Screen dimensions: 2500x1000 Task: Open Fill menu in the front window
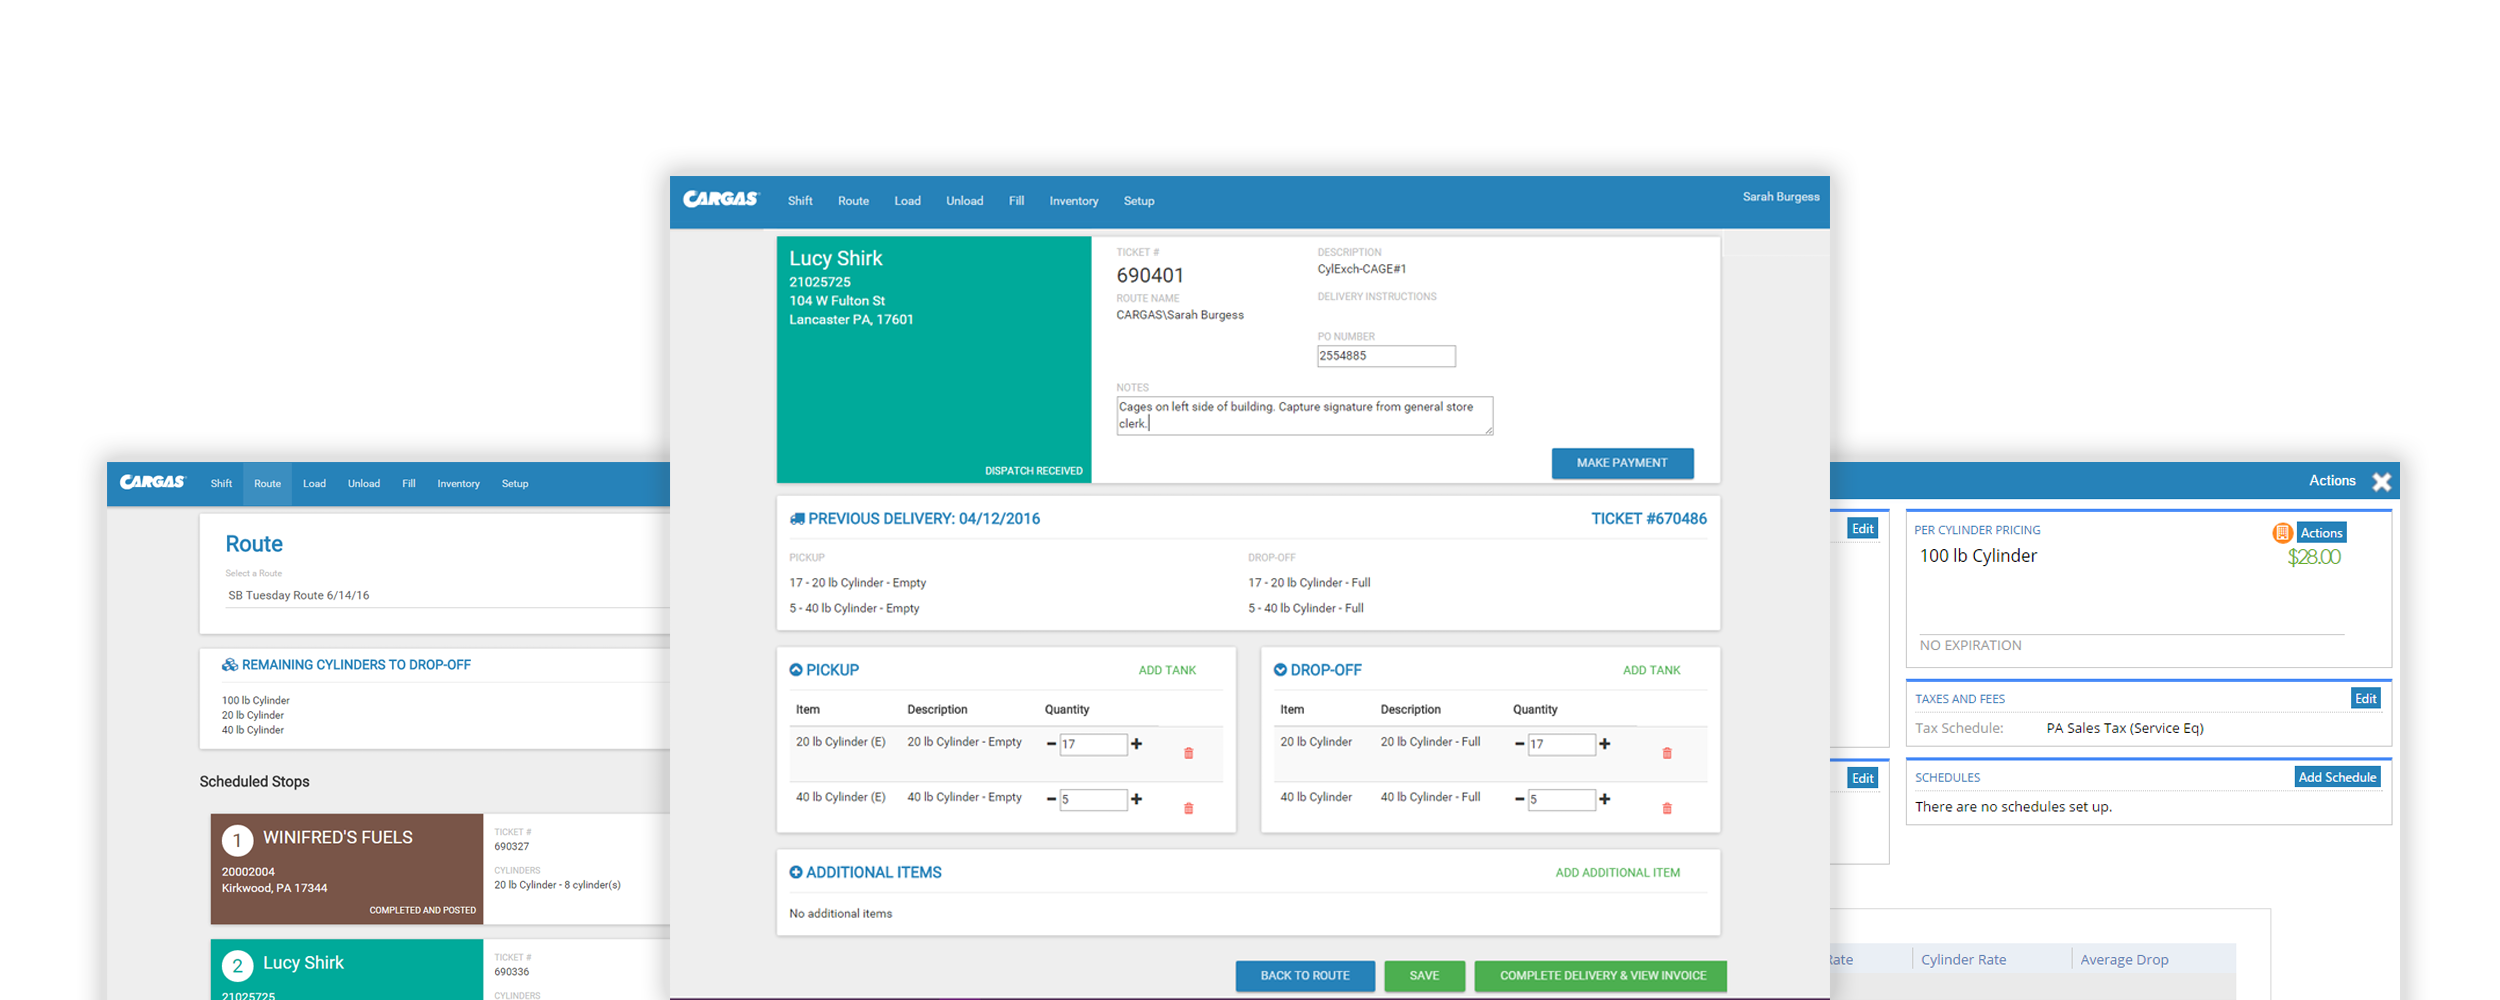pyautogui.click(x=1016, y=201)
